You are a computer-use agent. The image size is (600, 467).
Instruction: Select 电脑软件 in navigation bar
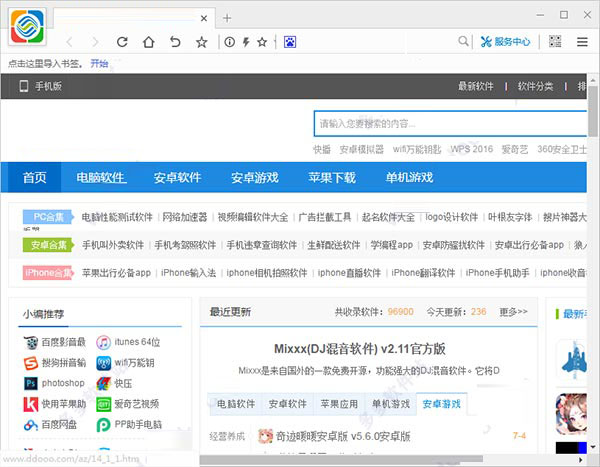click(101, 178)
